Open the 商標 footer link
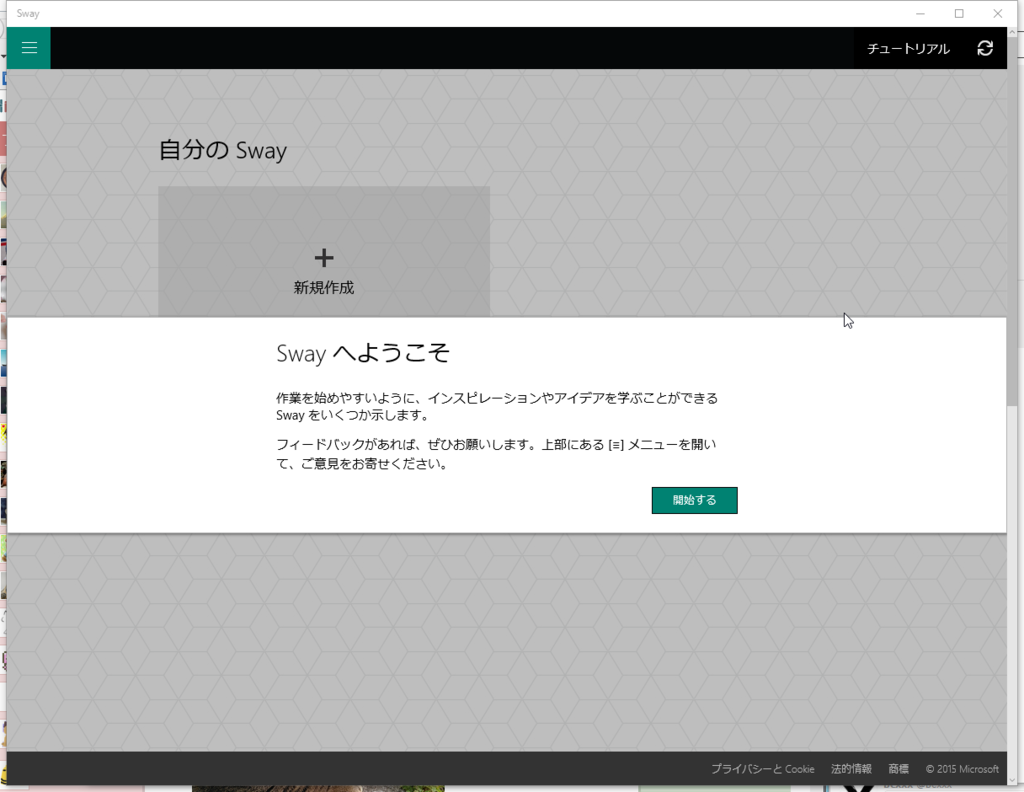Image resolution: width=1024 pixels, height=792 pixels. 899,769
